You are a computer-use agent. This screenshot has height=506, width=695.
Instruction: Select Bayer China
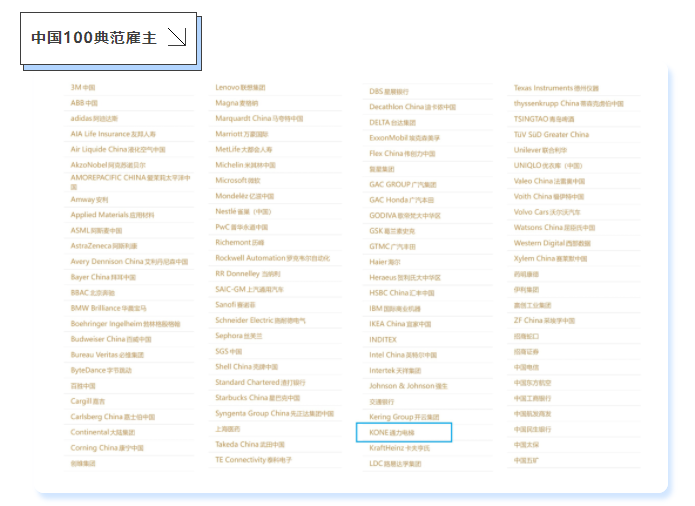pos(103,277)
